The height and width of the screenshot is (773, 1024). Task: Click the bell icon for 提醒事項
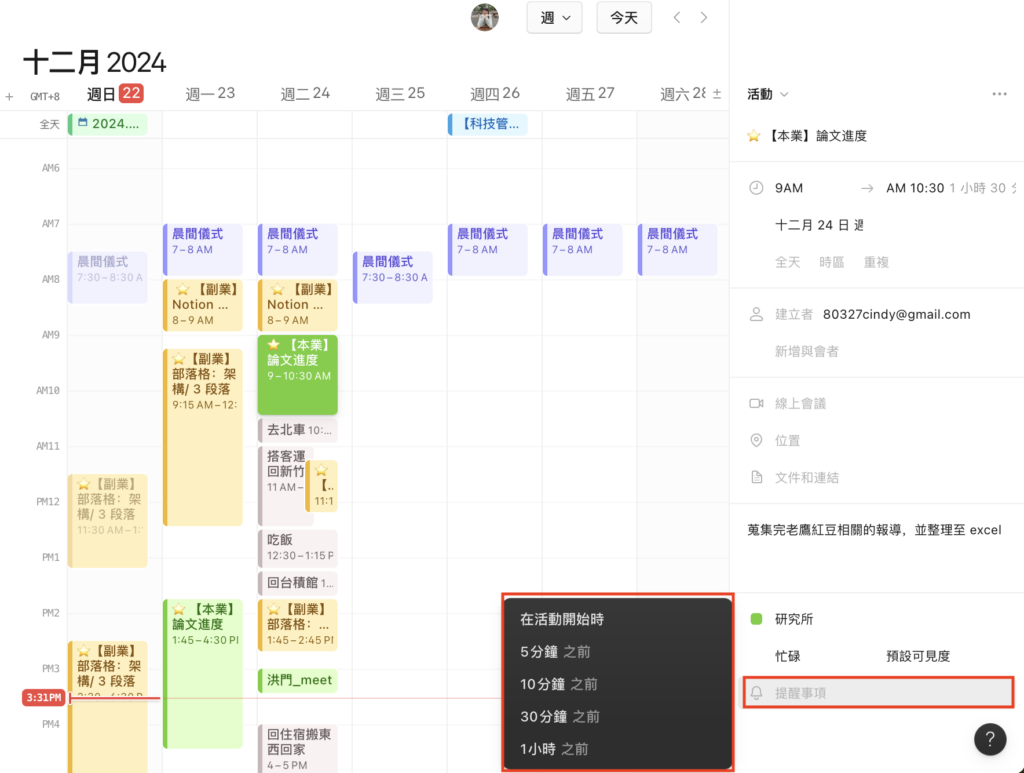757,692
